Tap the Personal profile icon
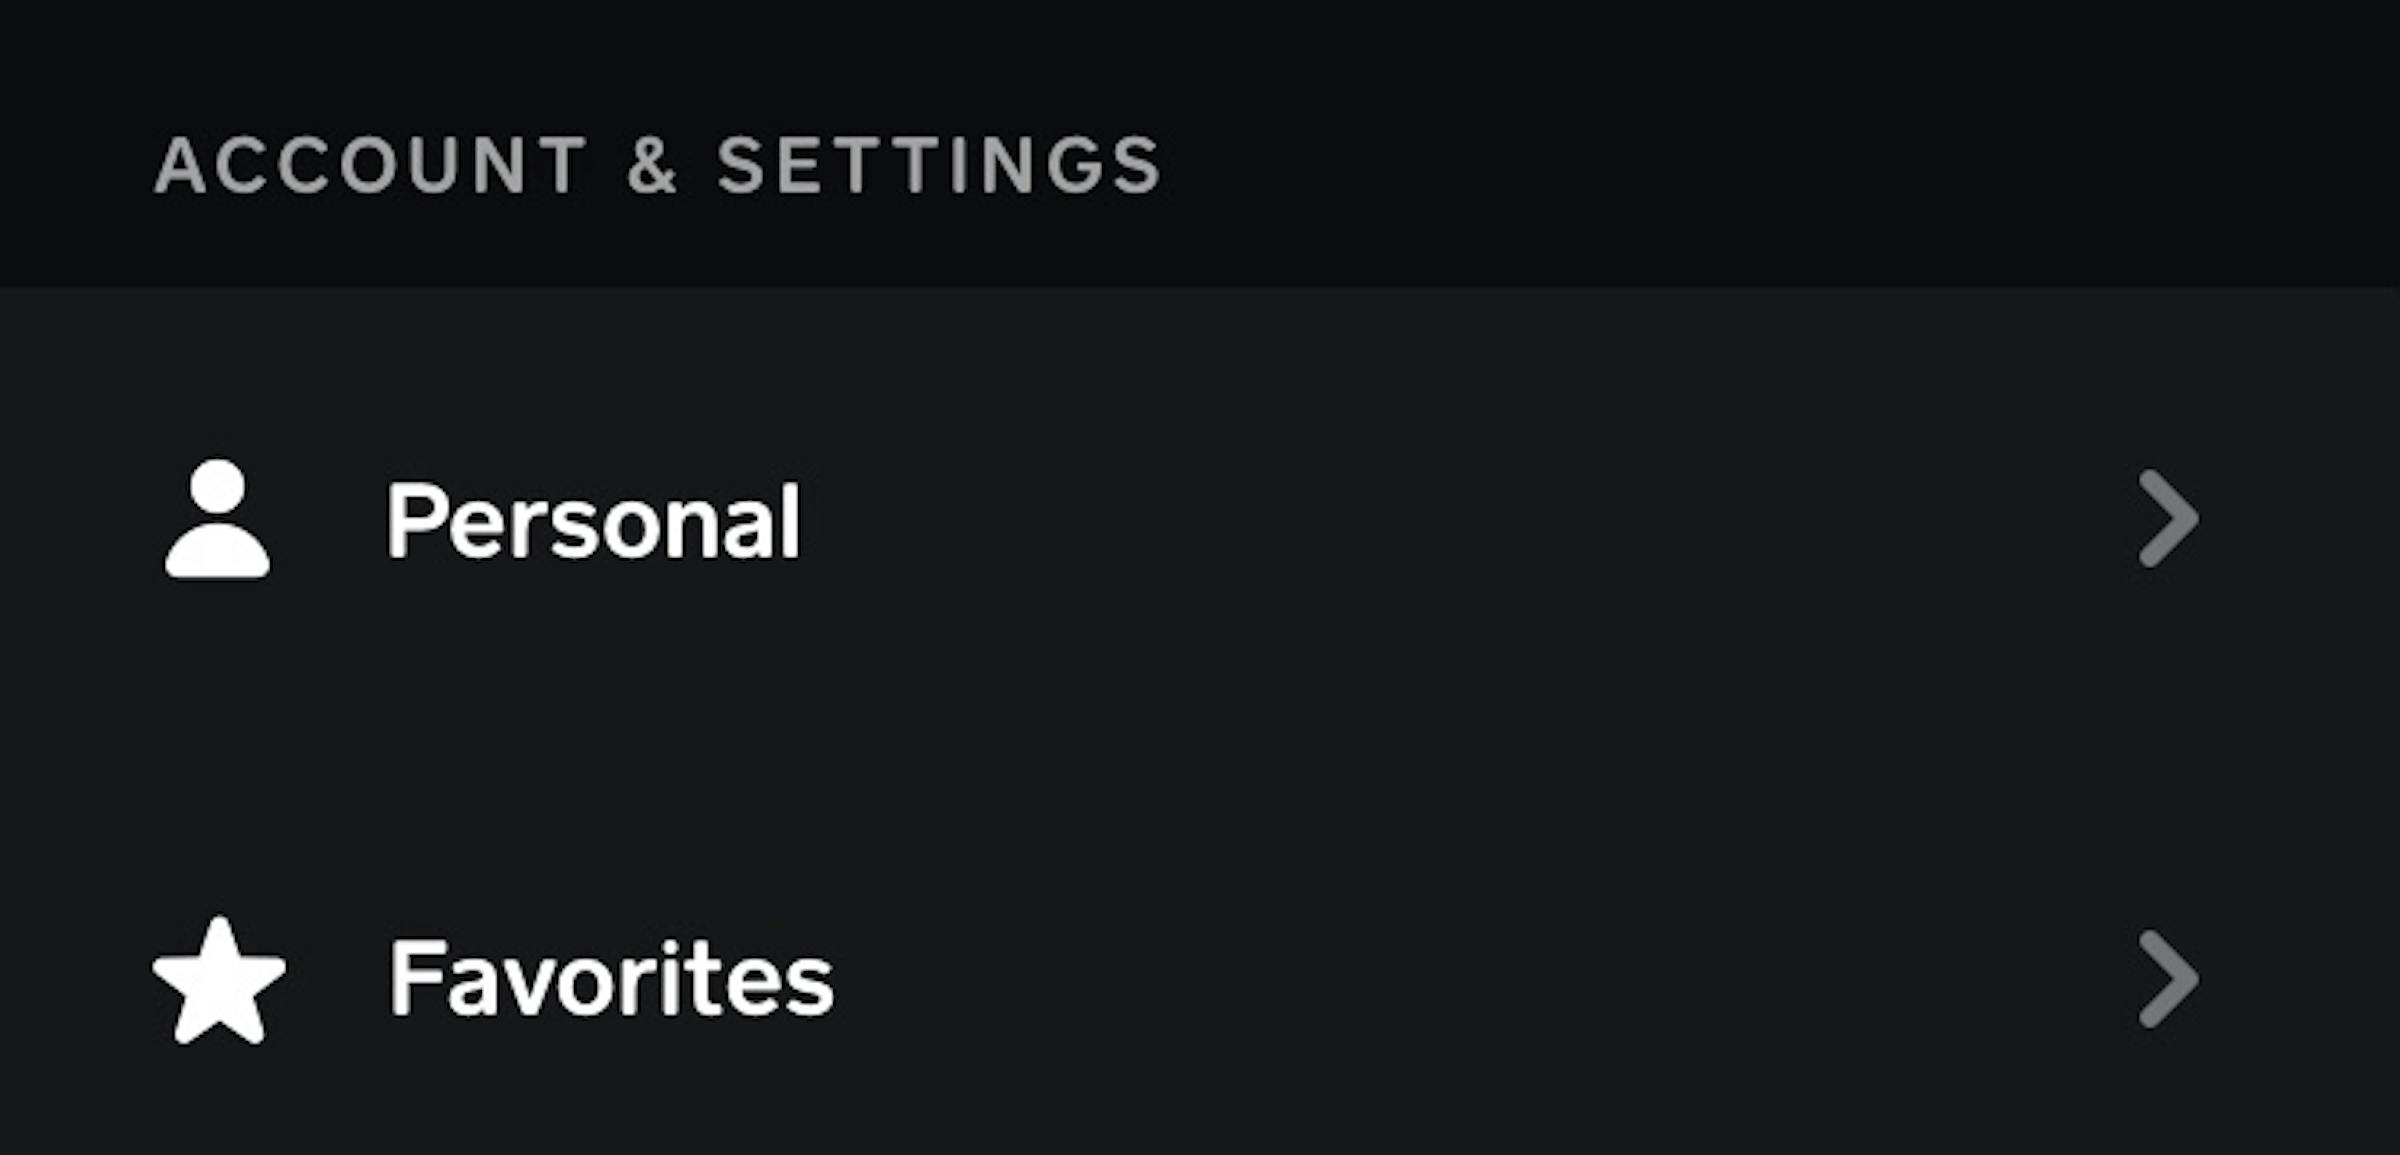 [x=217, y=519]
